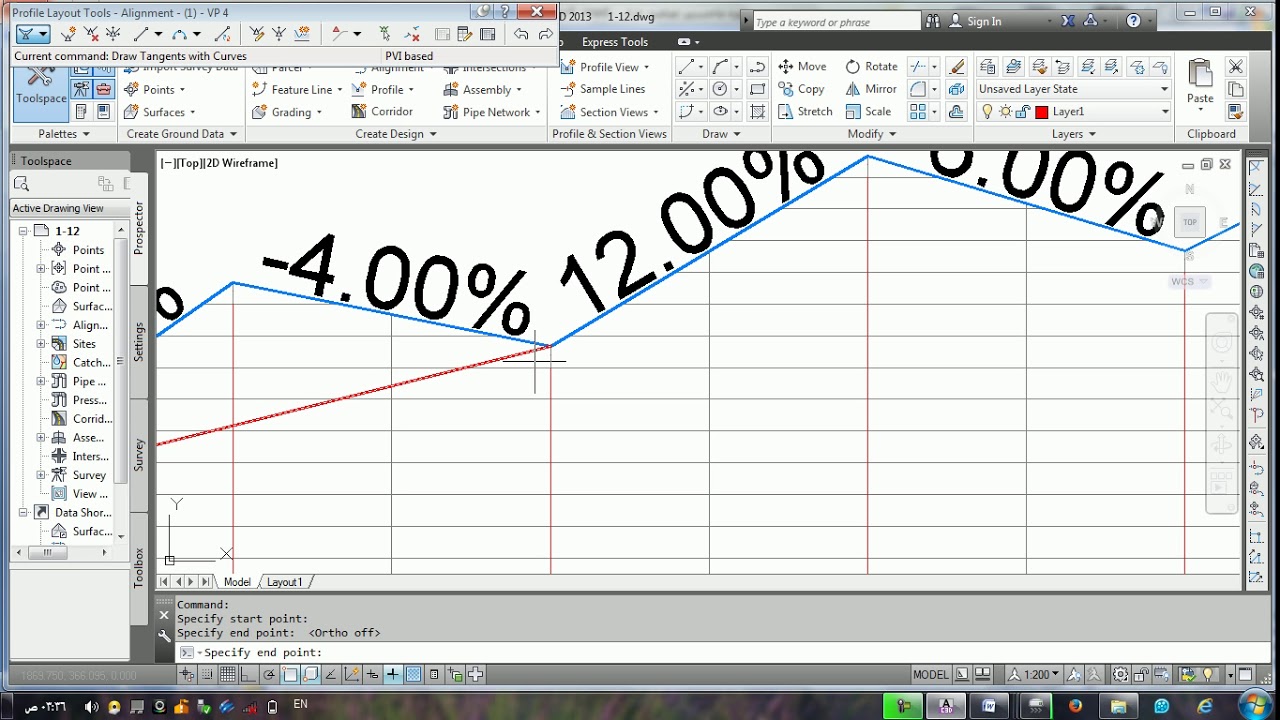Click the Erase tool icon
This screenshot has height=720, width=1280.
pyautogui.click(x=958, y=66)
